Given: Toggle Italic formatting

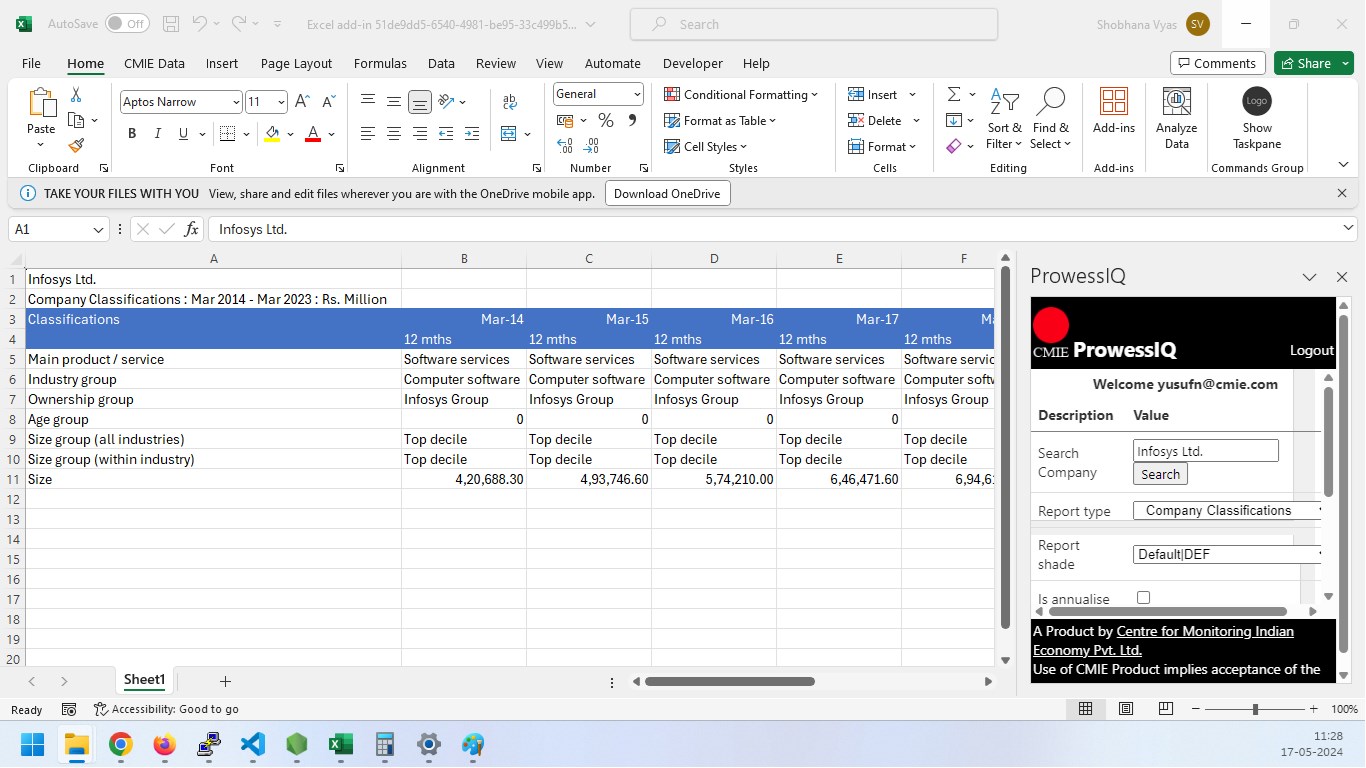Looking at the screenshot, I should pyautogui.click(x=157, y=134).
